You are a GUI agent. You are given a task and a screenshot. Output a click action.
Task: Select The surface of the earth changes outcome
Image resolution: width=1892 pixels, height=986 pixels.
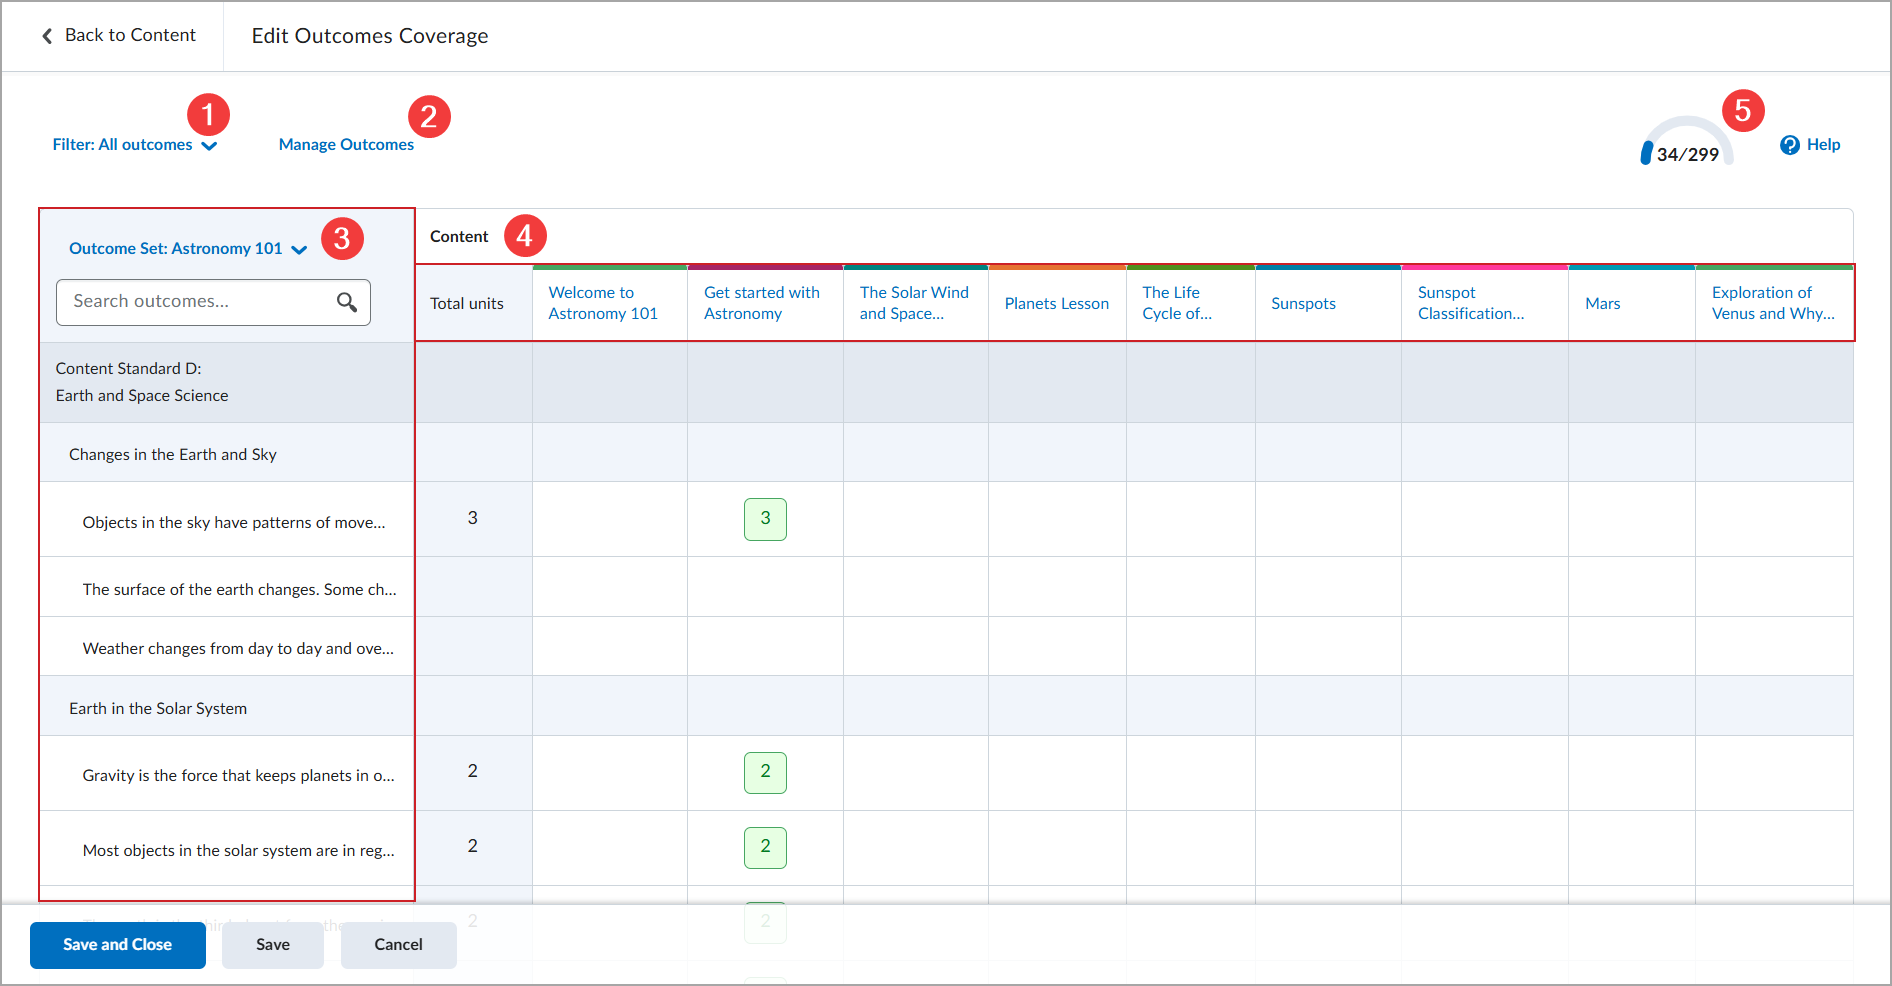point(227,589)
